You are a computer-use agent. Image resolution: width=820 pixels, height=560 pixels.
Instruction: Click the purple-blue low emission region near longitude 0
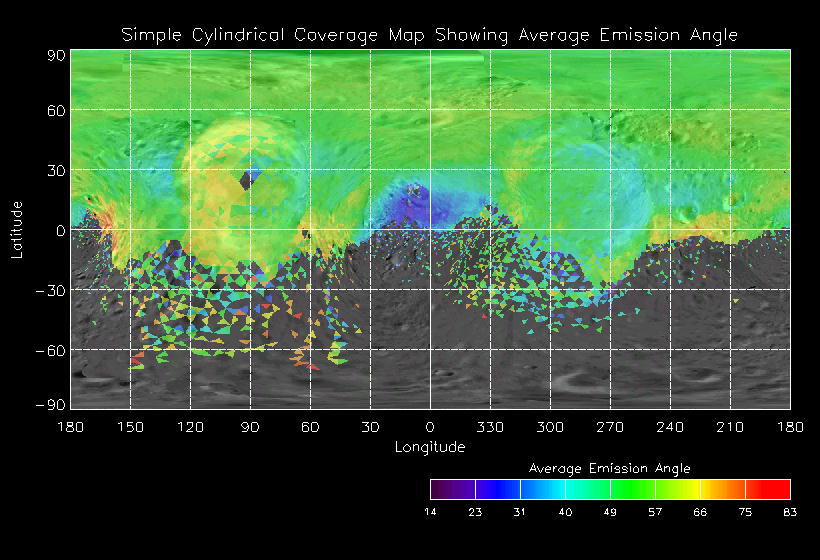tap(418, 205)
